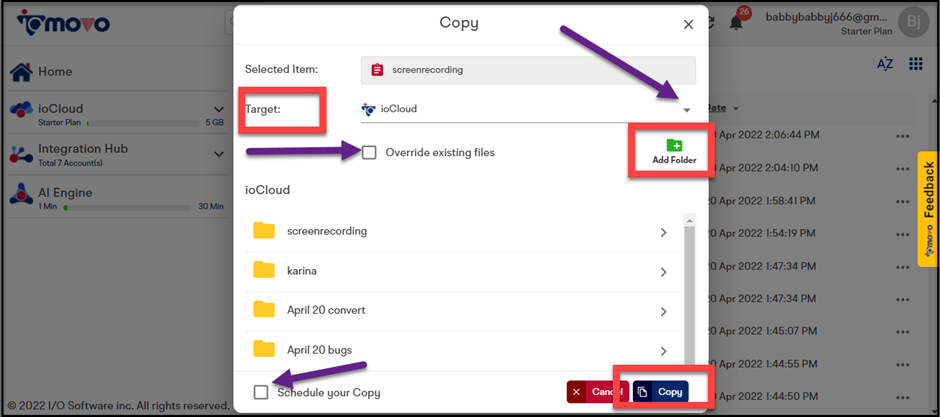Open options for the 2:04:10 PM row

[902, 168]
